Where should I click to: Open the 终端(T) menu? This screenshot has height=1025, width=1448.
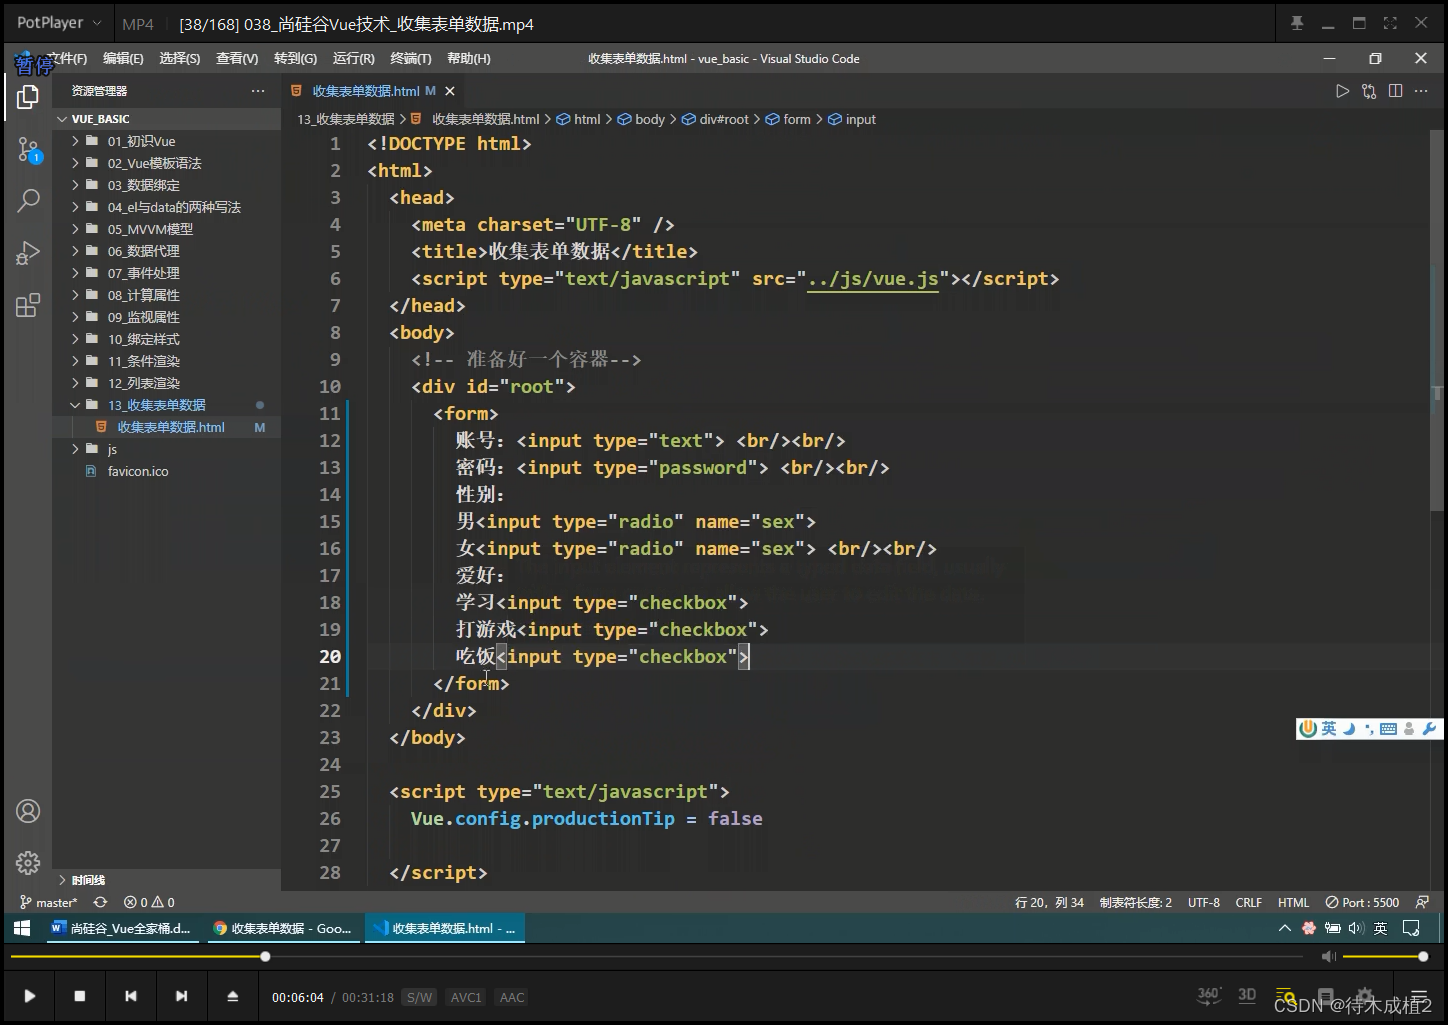(x=411, y=59)
